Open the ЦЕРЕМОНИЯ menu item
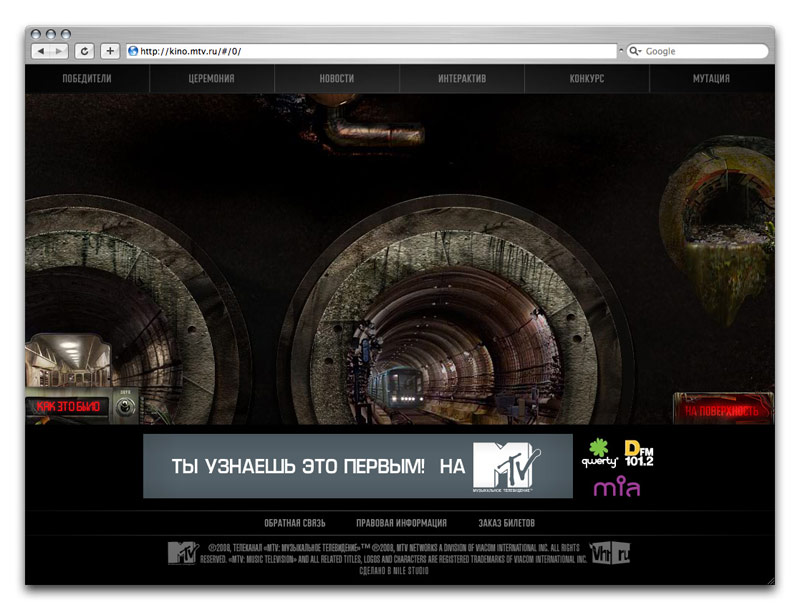Screen dimensions: 800x610 211,79
